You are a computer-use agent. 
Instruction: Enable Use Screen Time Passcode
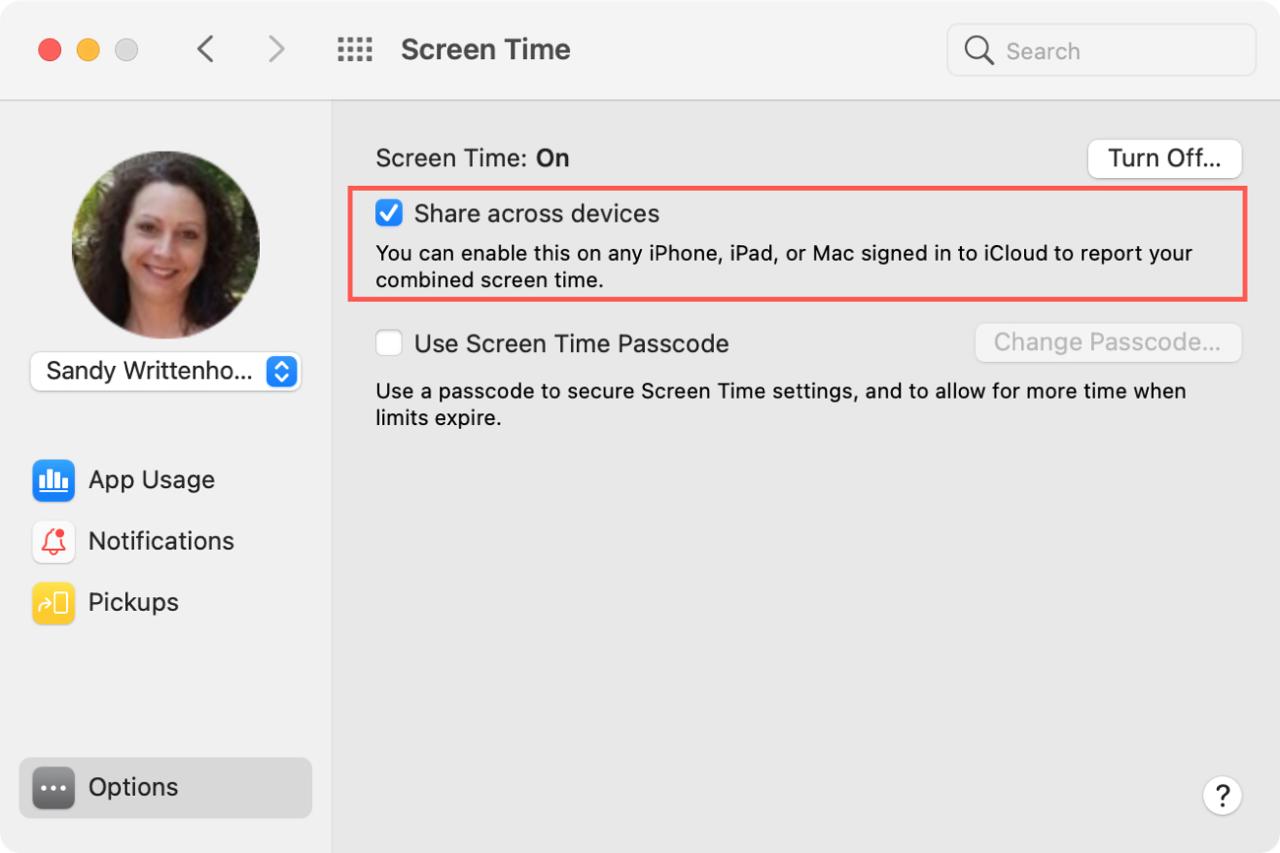[388, 342]
